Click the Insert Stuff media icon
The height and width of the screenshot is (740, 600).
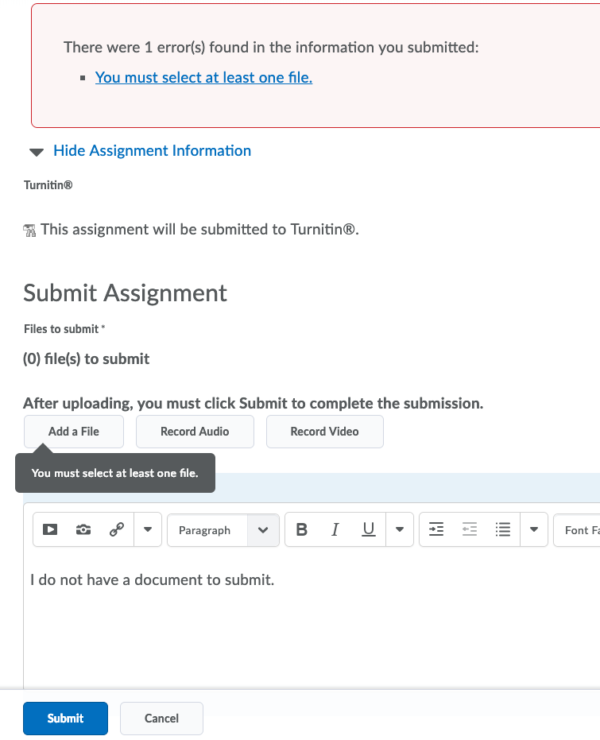coord(50,530)
